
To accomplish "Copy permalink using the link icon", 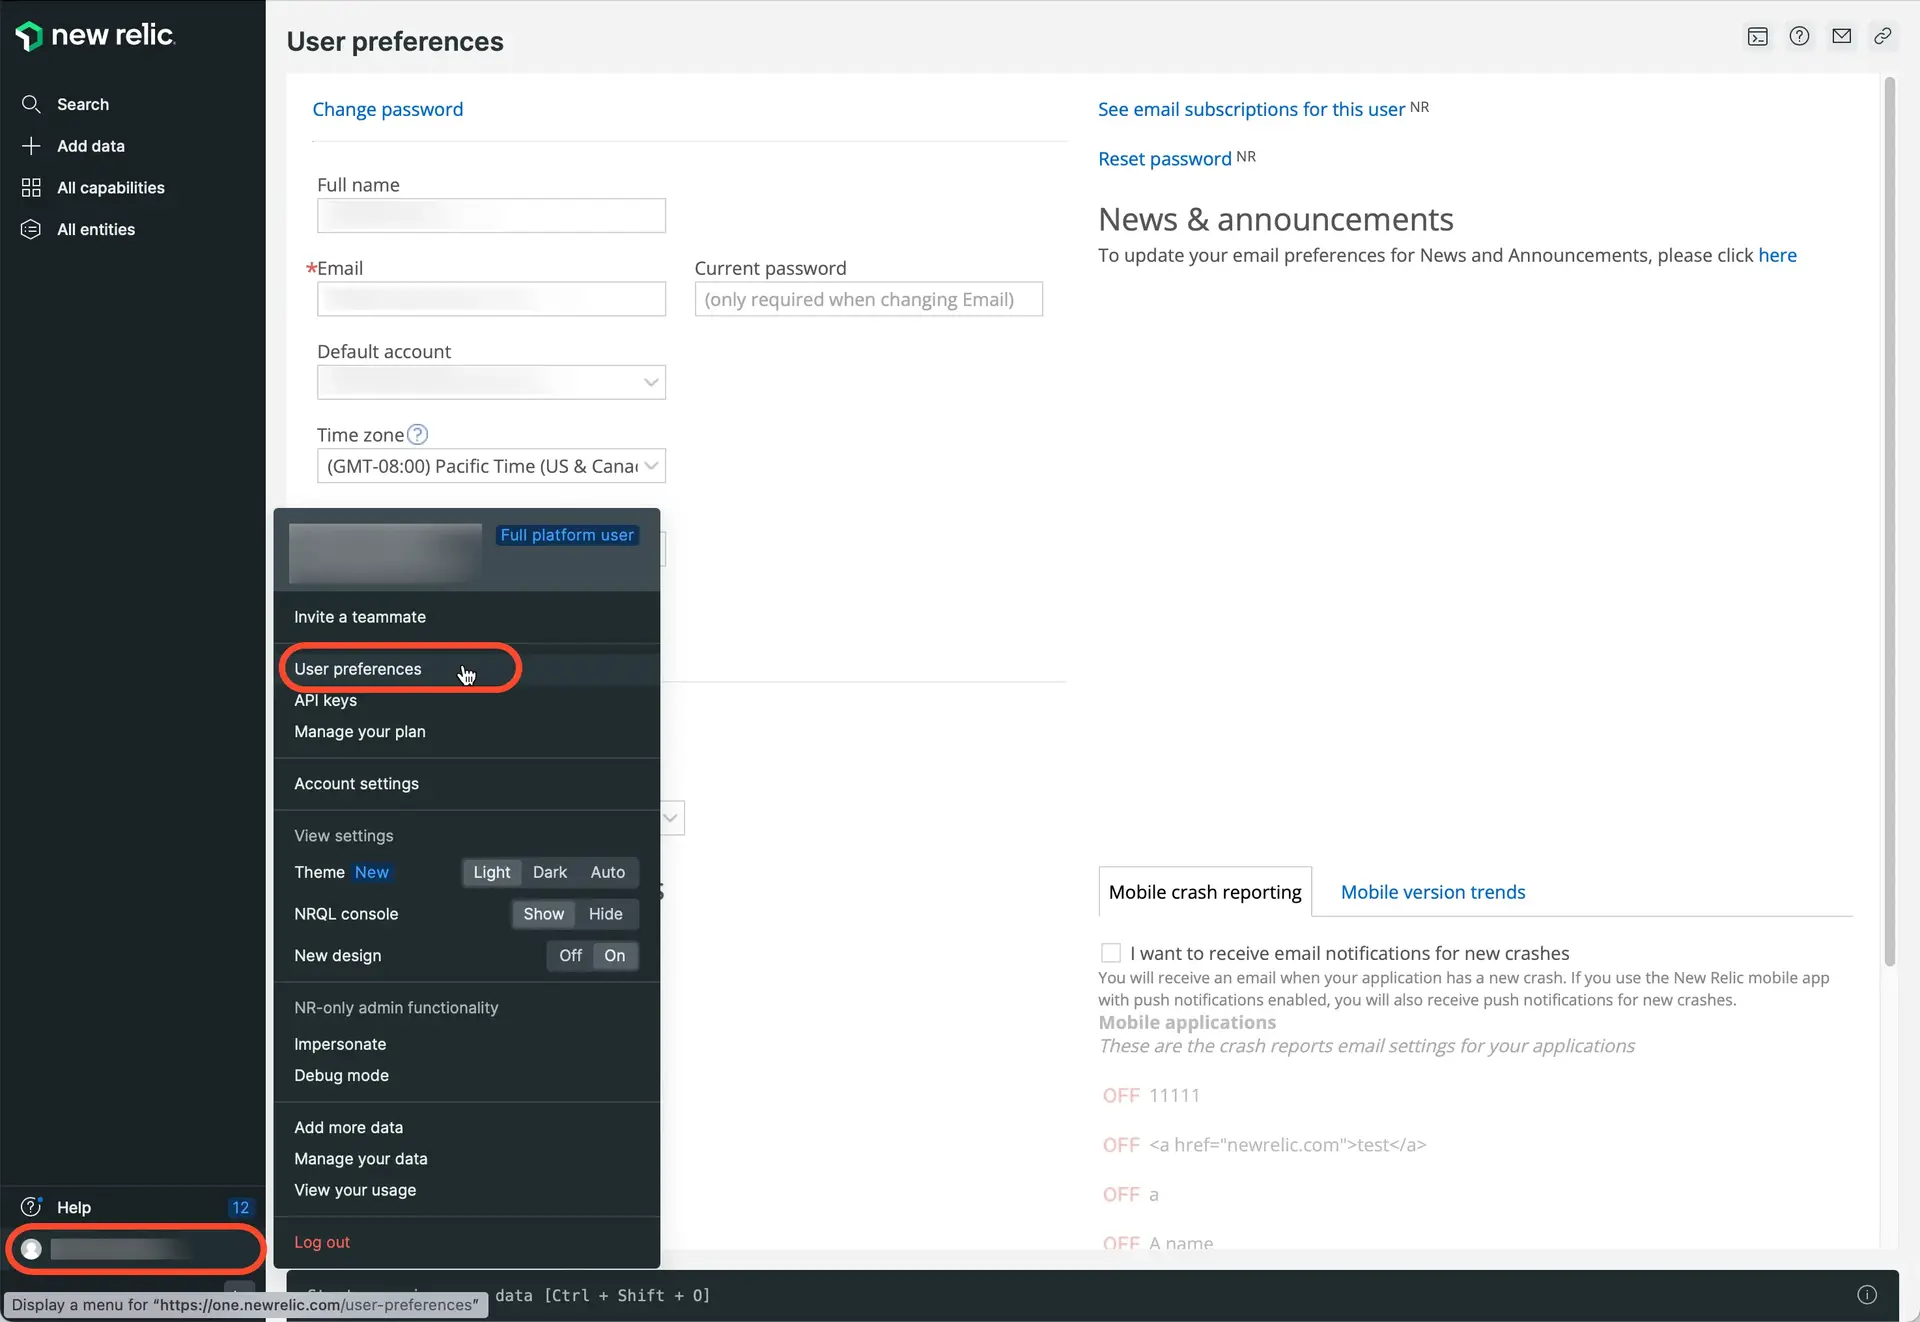I will coord(1883,37).
